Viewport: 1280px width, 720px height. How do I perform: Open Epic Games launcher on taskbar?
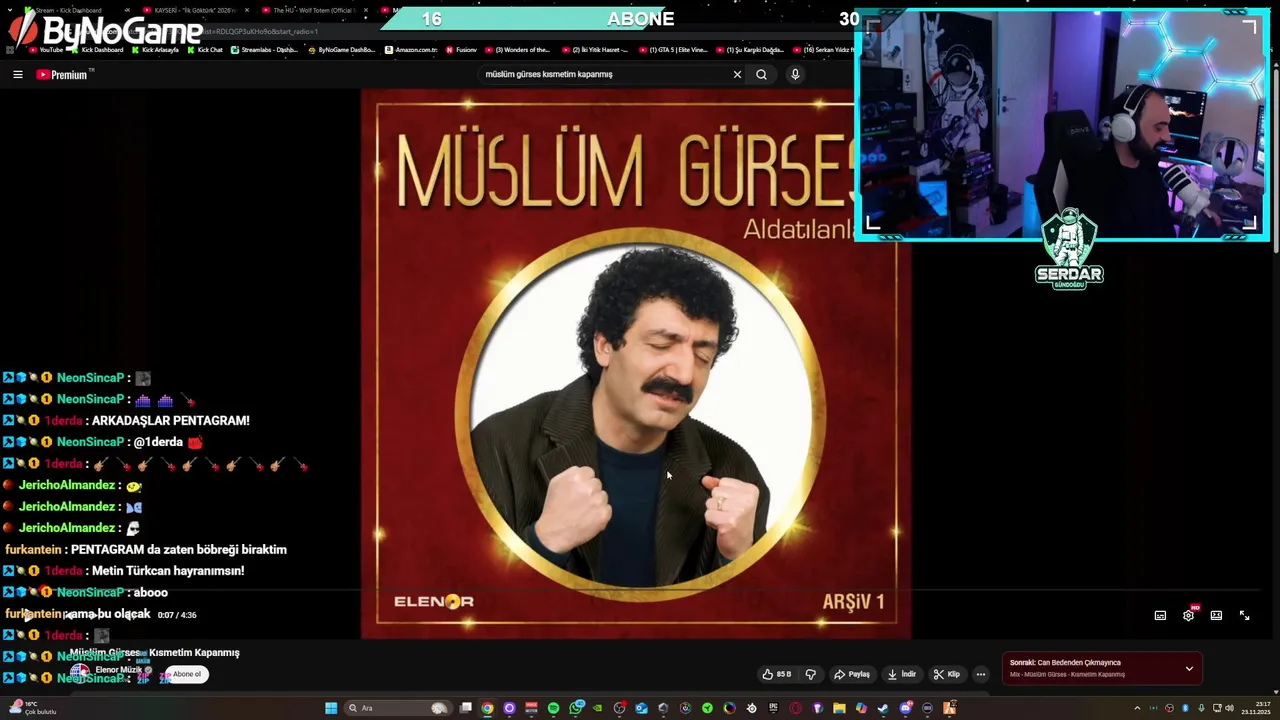tap(773, 708)
